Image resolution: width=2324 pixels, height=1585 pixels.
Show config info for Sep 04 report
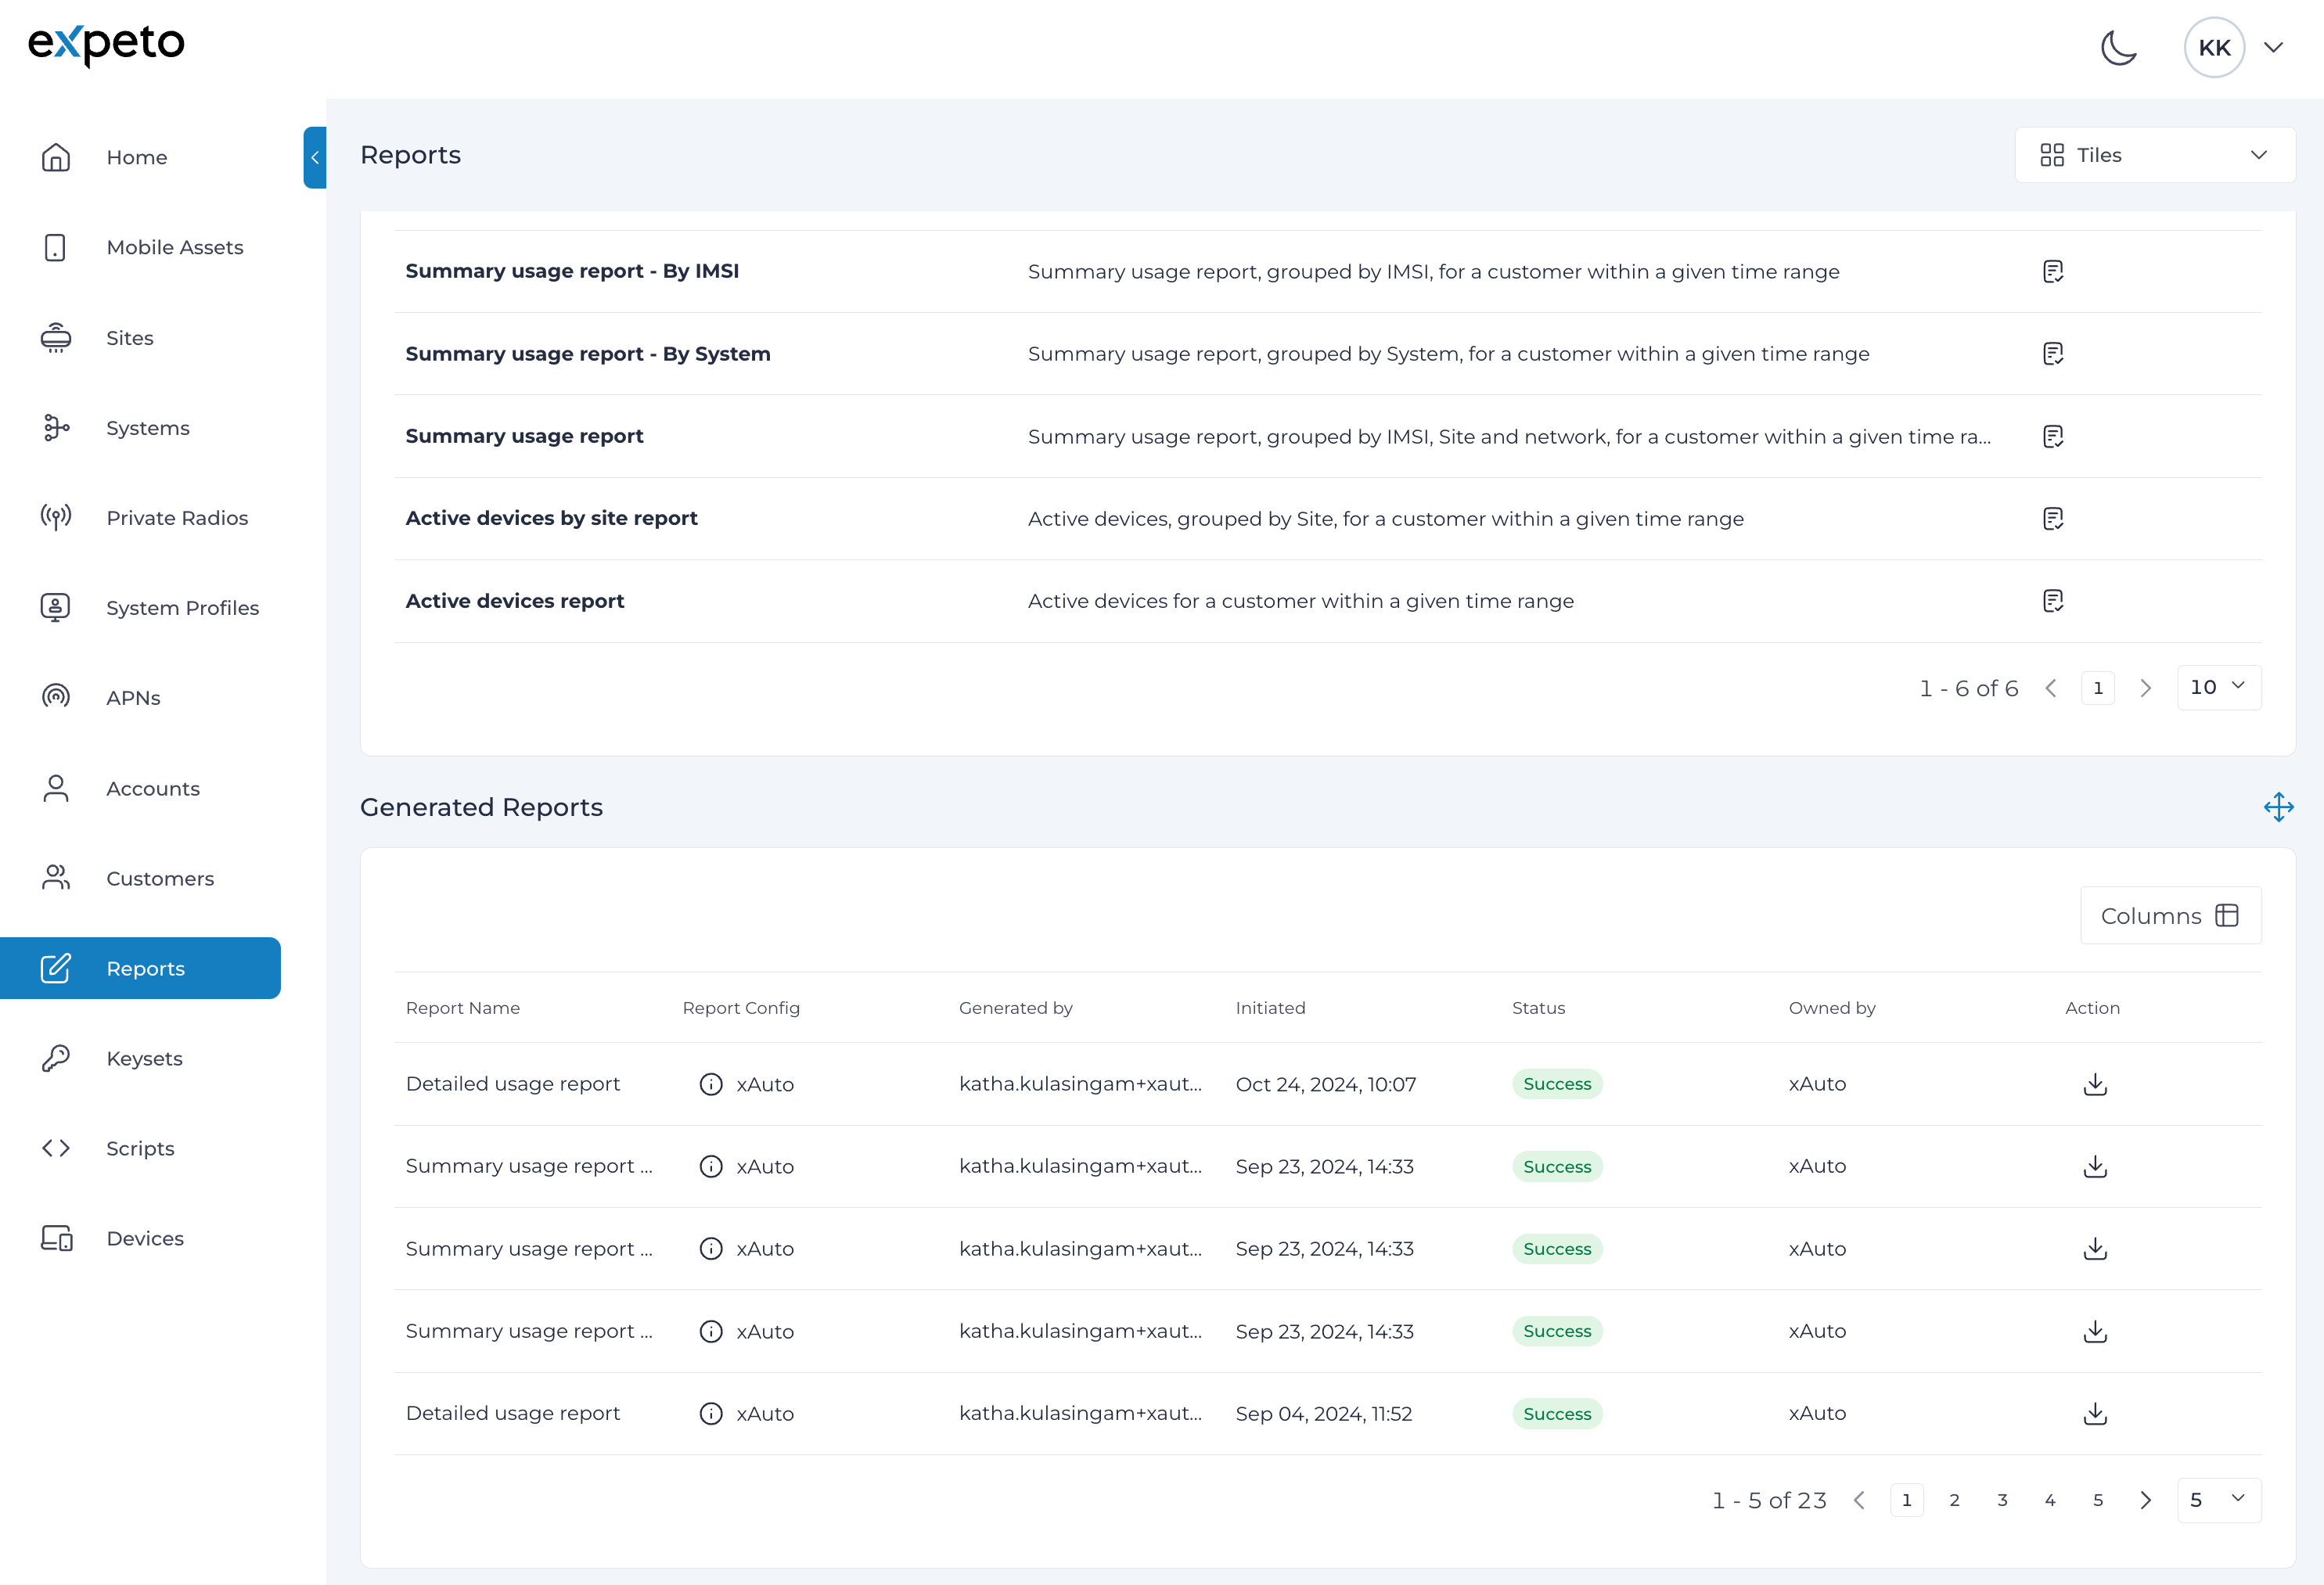(711, 1414)
